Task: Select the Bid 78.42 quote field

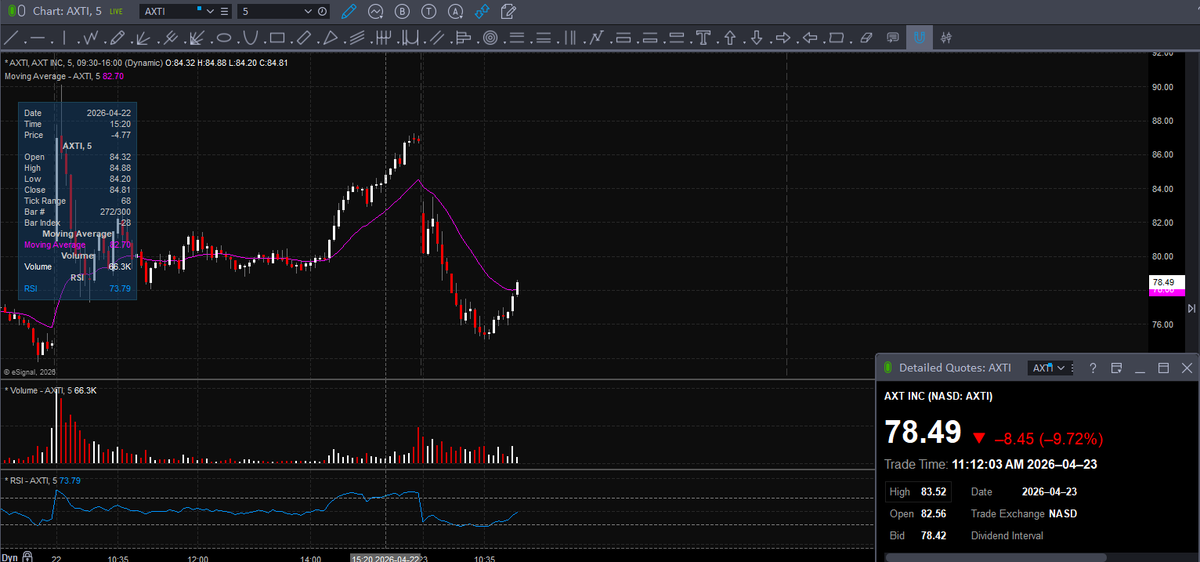Action: click(x=918, y=535)
